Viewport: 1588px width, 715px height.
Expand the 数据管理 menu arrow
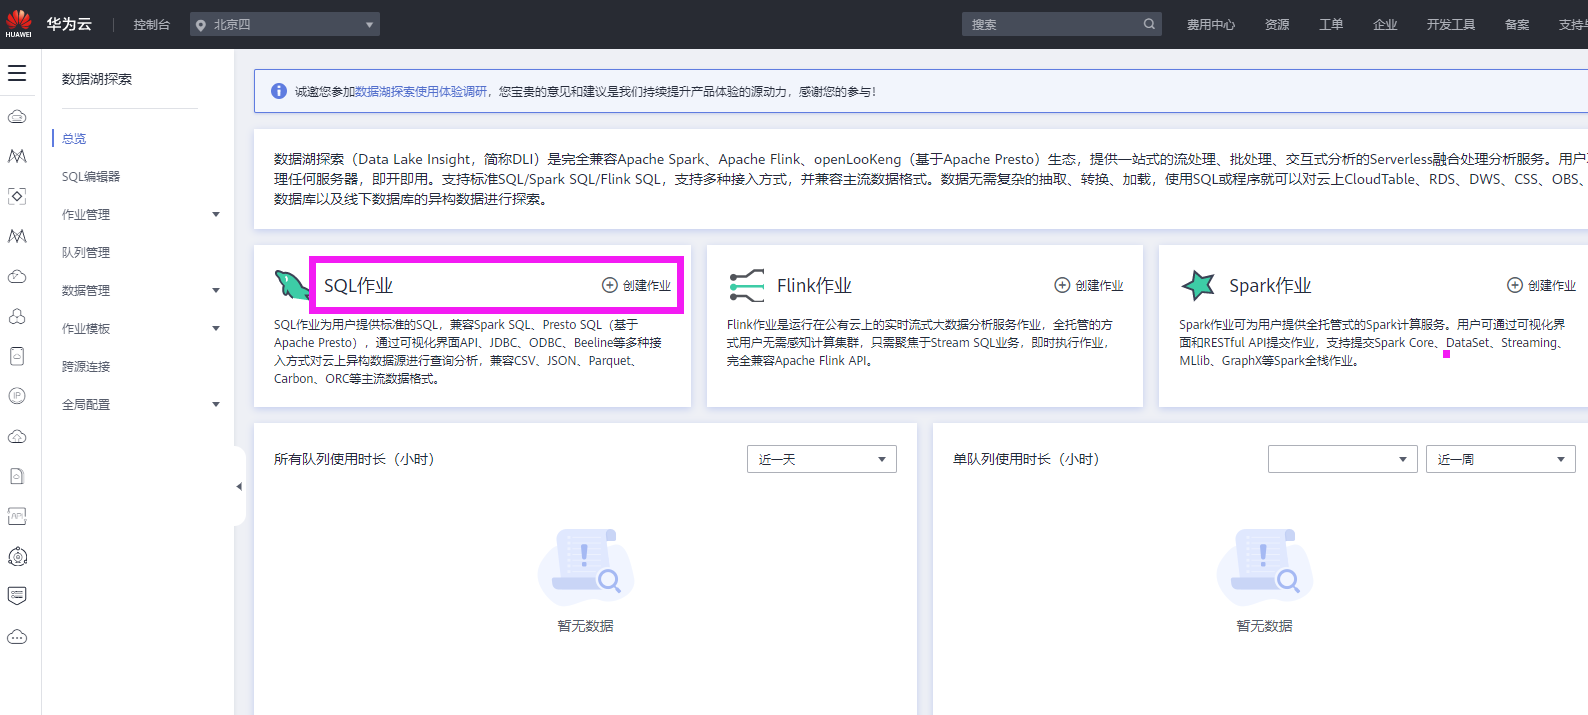click(x=216, y=290)
